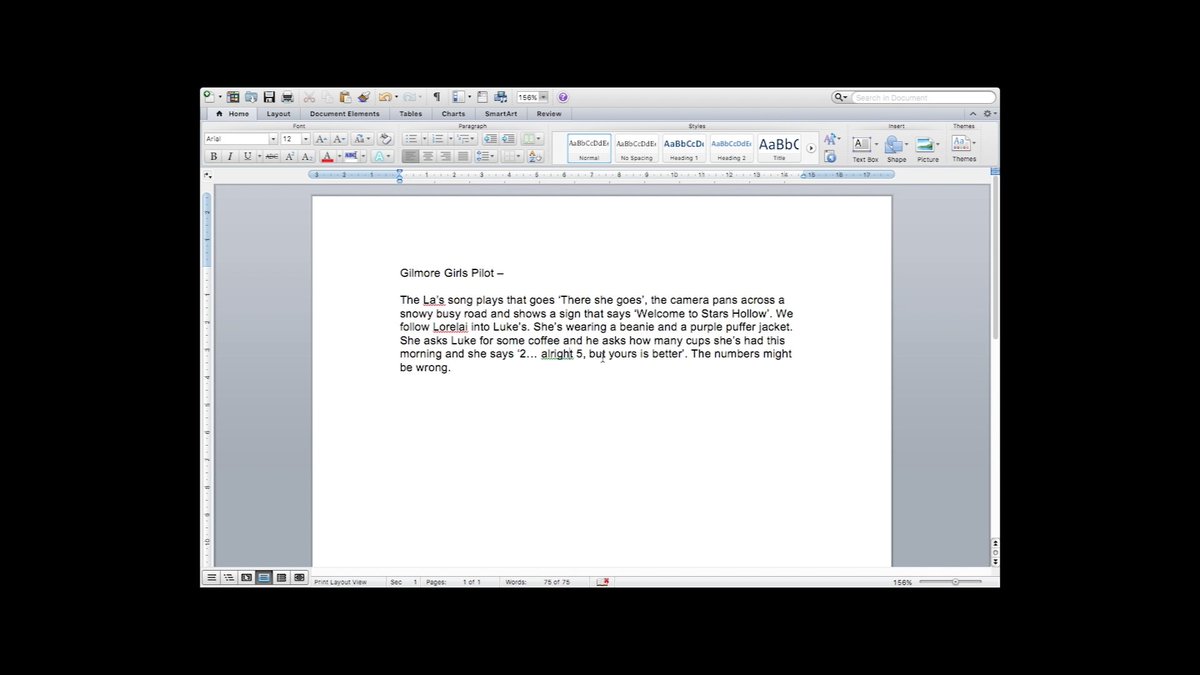Open the SmartArt tab

pos(501,114)
